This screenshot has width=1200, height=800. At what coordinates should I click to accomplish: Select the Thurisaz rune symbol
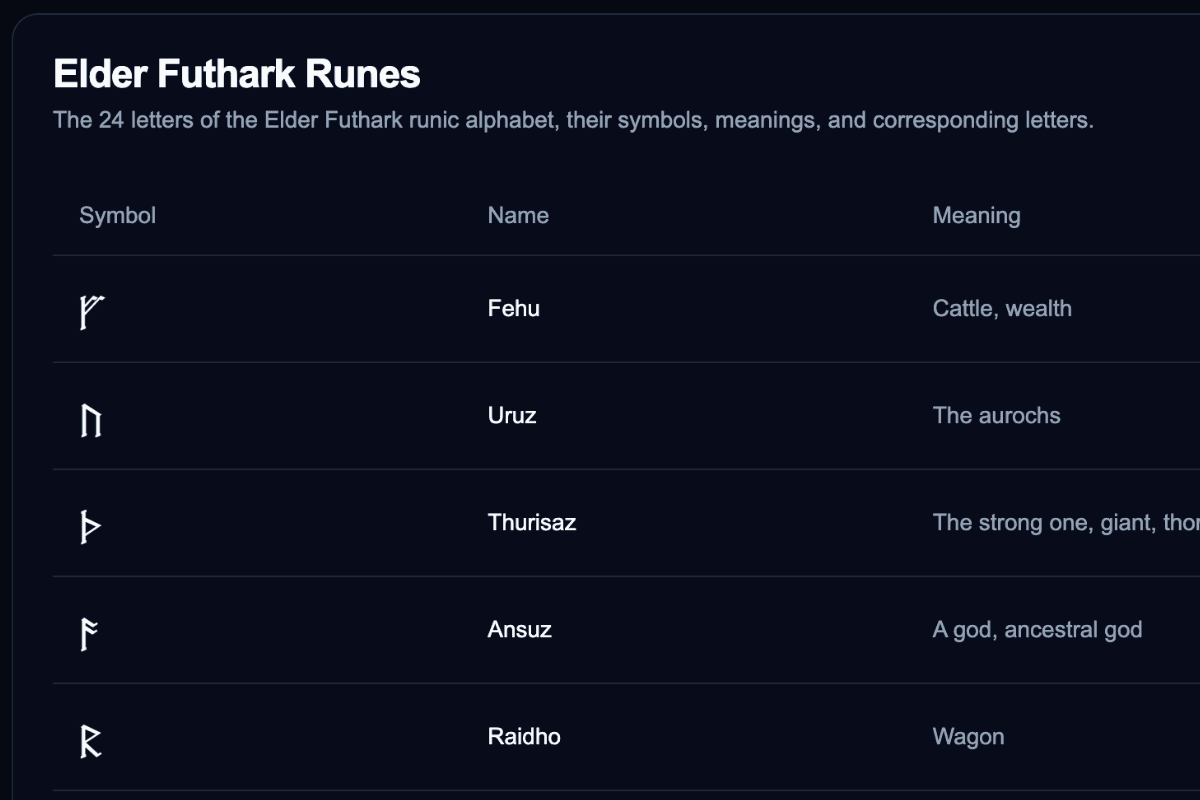pos(90,525)
